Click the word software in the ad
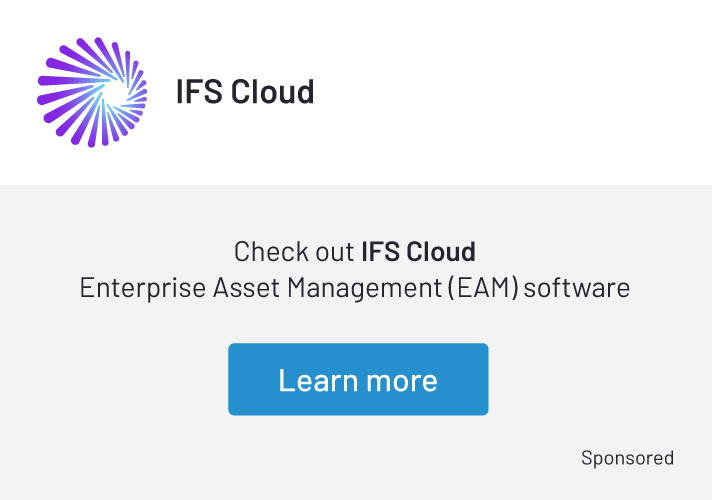 click(x=577, y=288)
